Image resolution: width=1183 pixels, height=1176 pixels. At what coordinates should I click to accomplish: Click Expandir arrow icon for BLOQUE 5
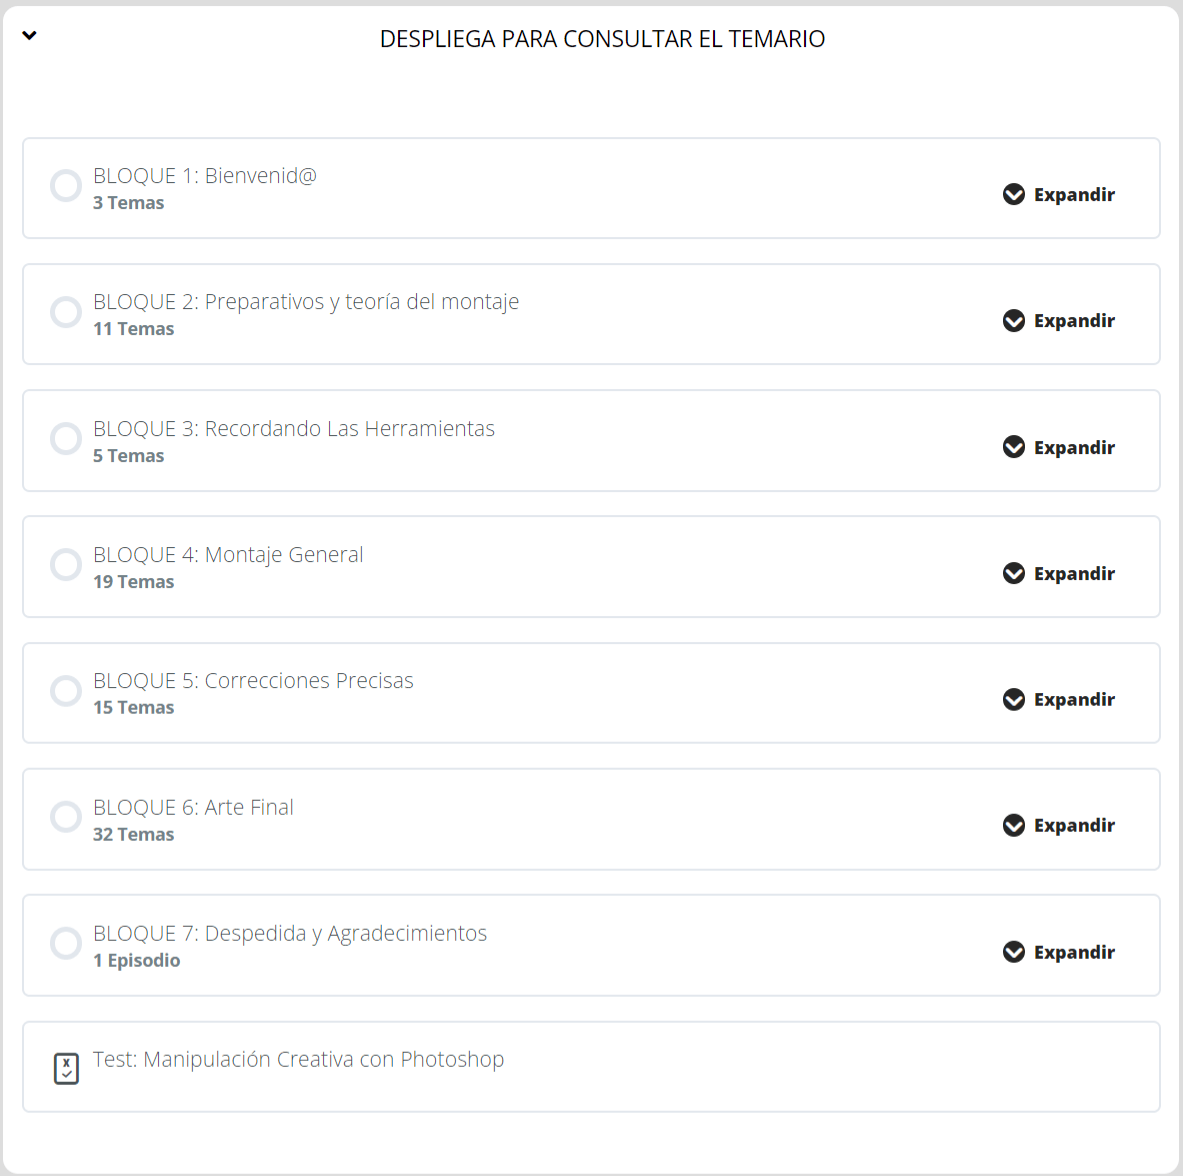[x=1014, y=699]
